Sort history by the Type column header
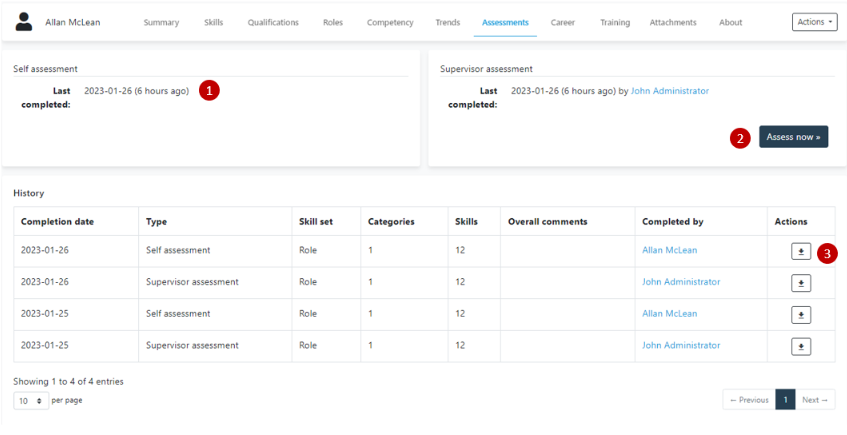The height and width of the screenshot is (435, 847). [156, 221]
